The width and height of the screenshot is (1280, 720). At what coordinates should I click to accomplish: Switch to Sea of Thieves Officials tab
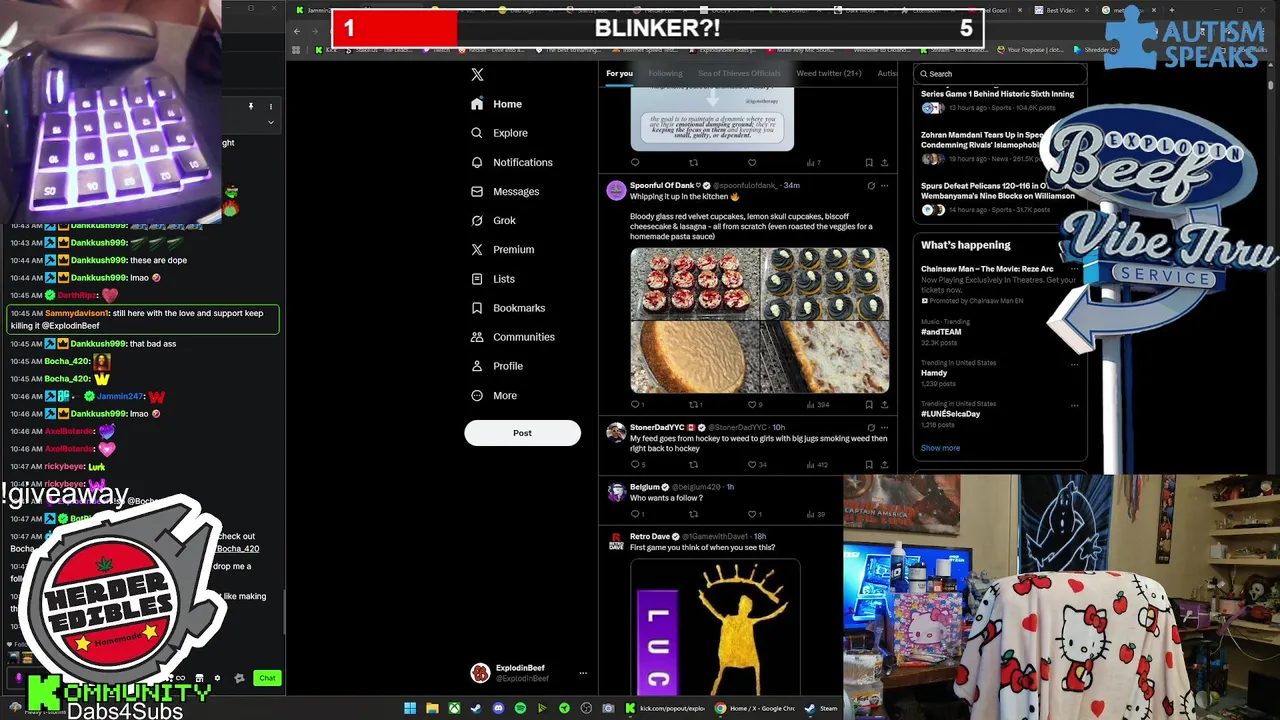click(x=739, y=73)
